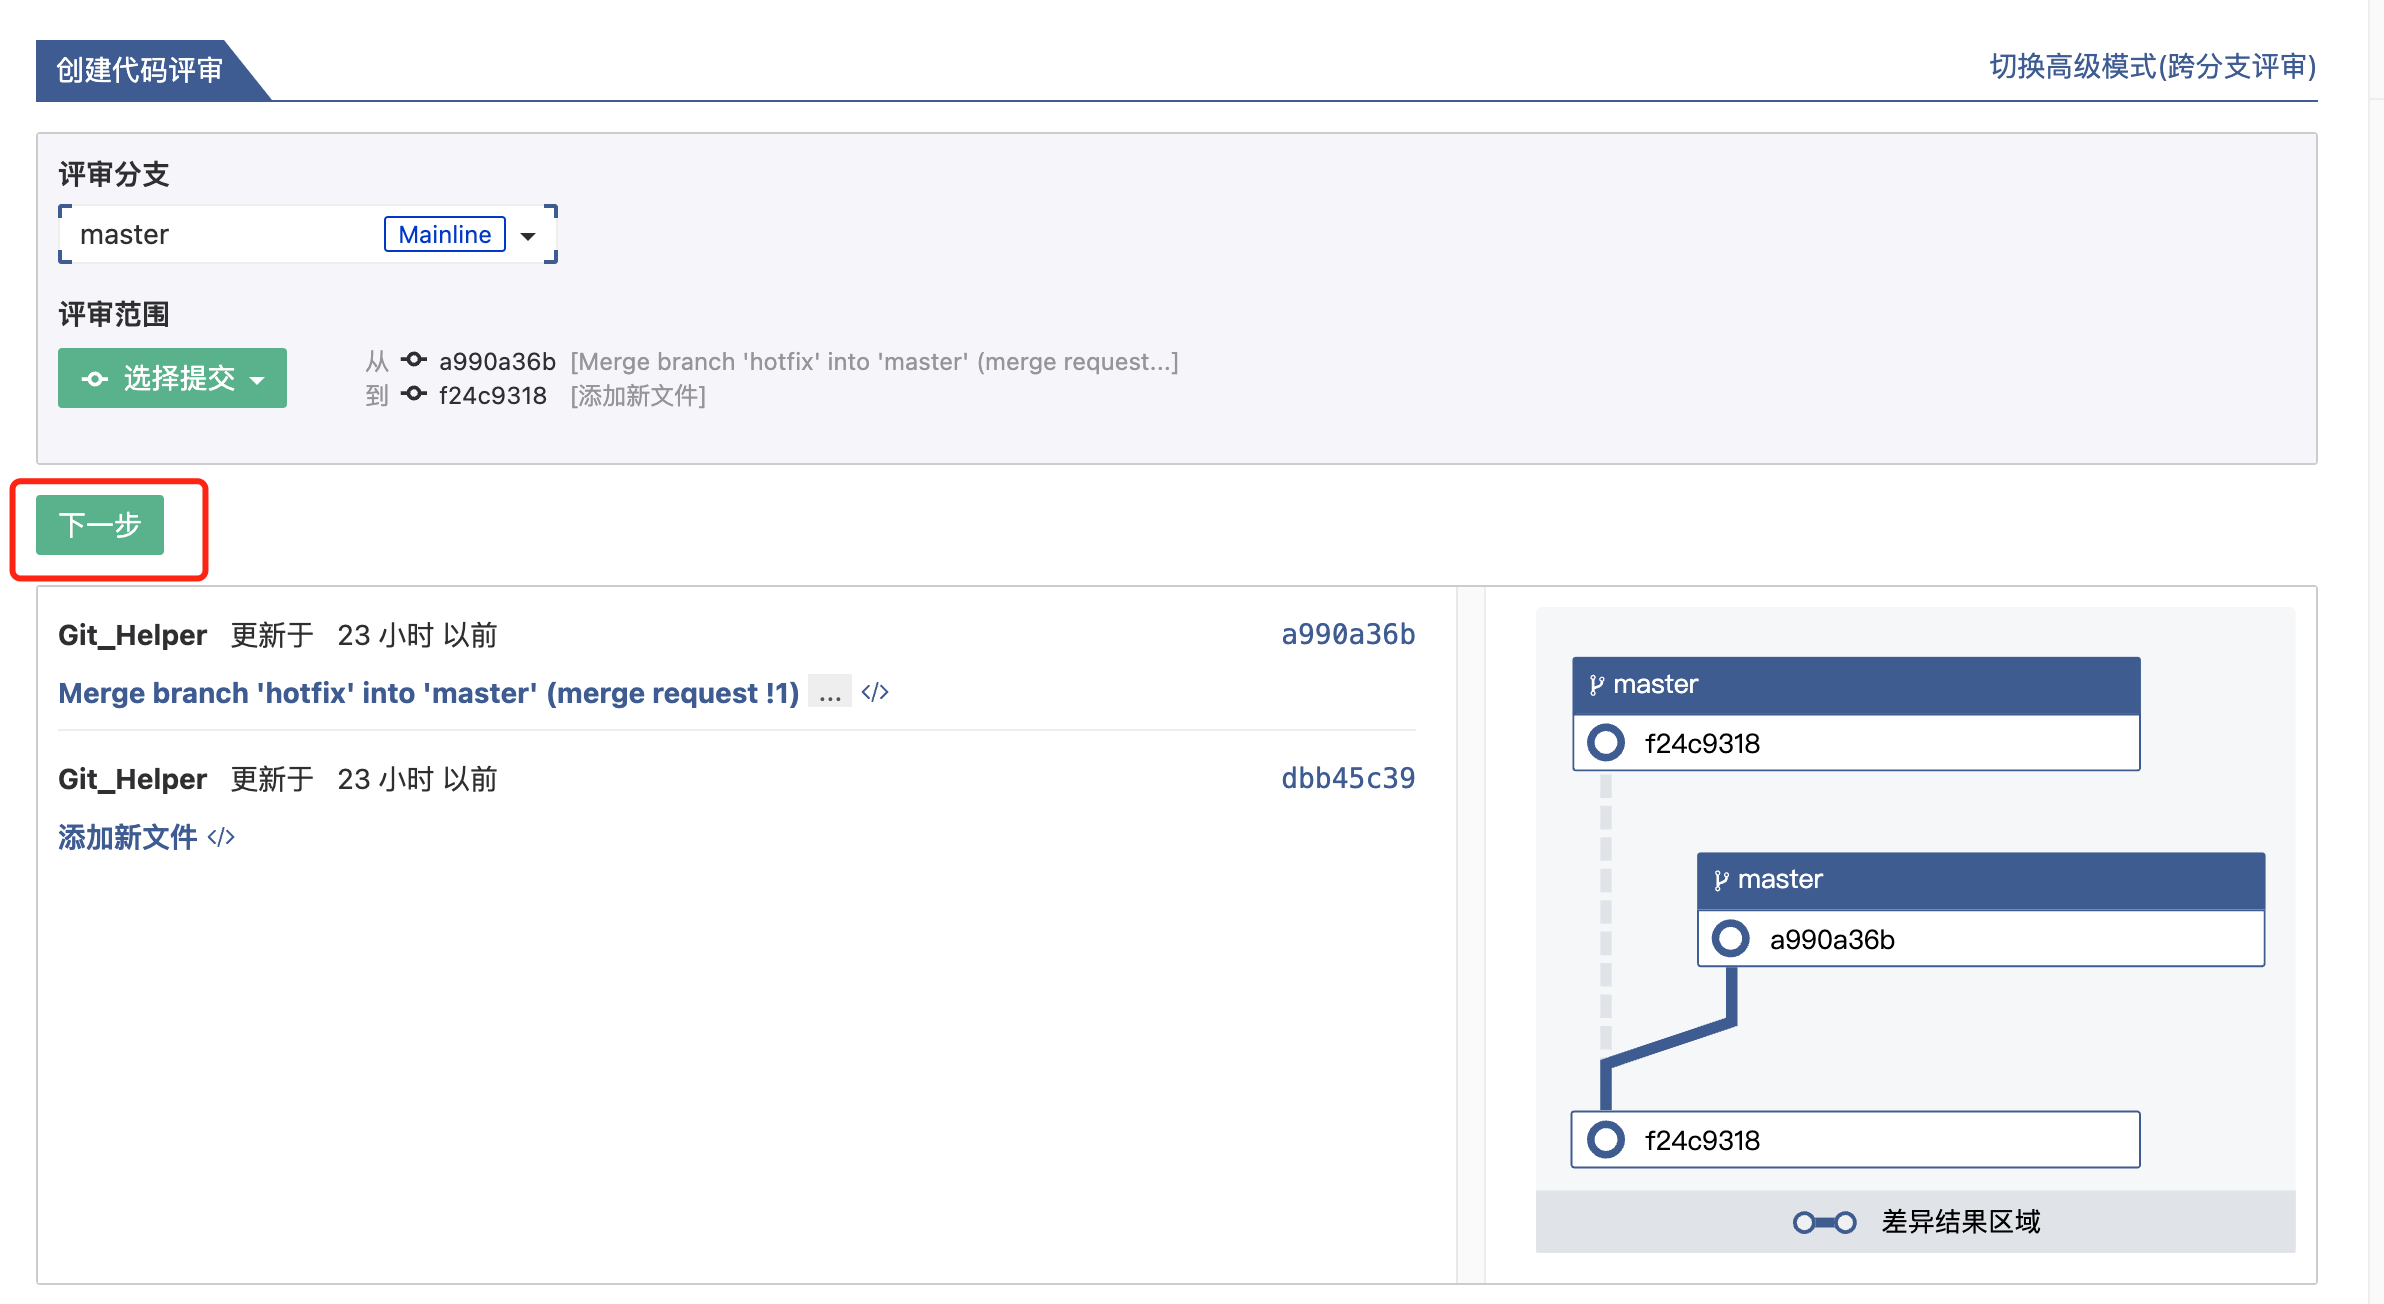Open the 添加新文件 commit title link
2384x1304 pixels.
pos(127,837)
